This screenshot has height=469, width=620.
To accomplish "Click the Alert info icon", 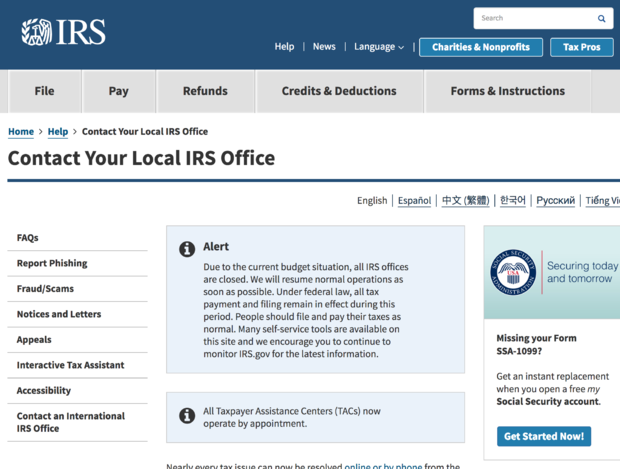I will (187, 249).
